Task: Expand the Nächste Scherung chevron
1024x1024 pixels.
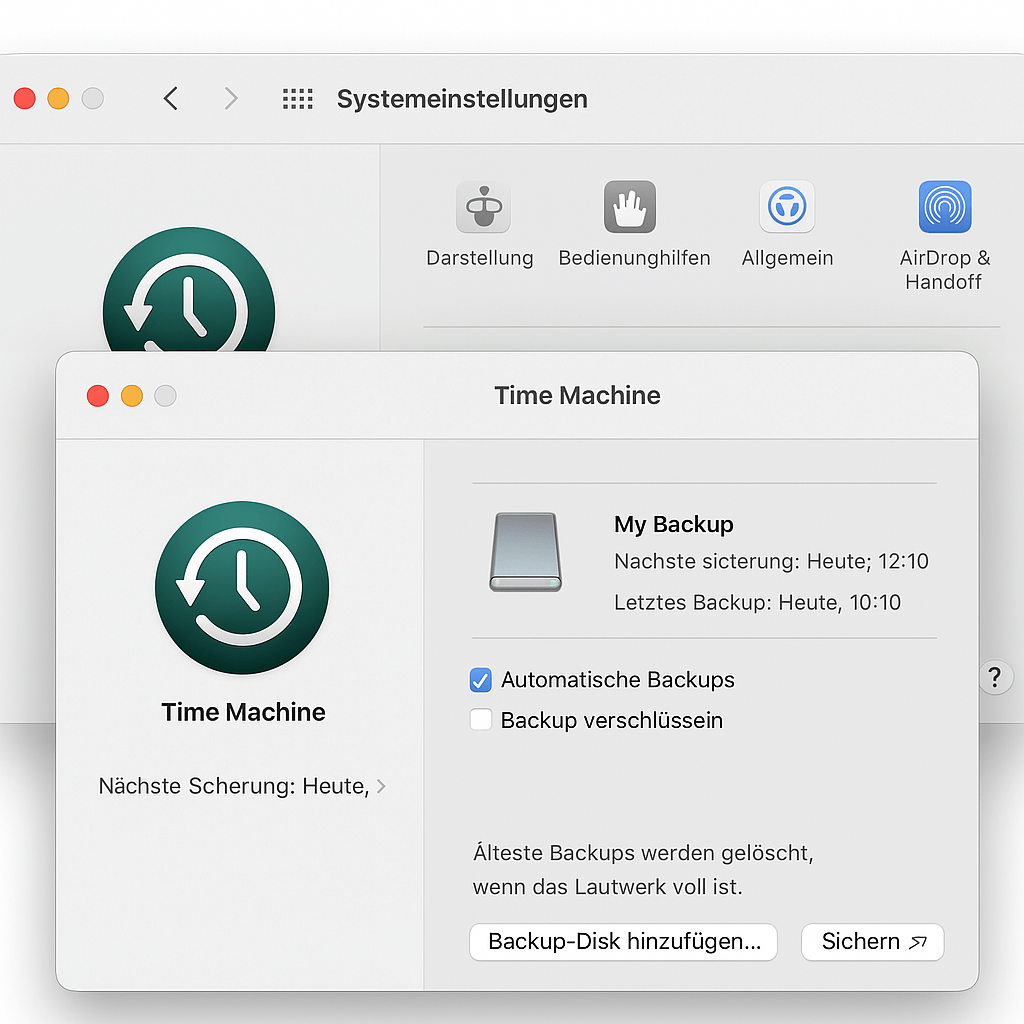Action: click(x=381, y=786)
